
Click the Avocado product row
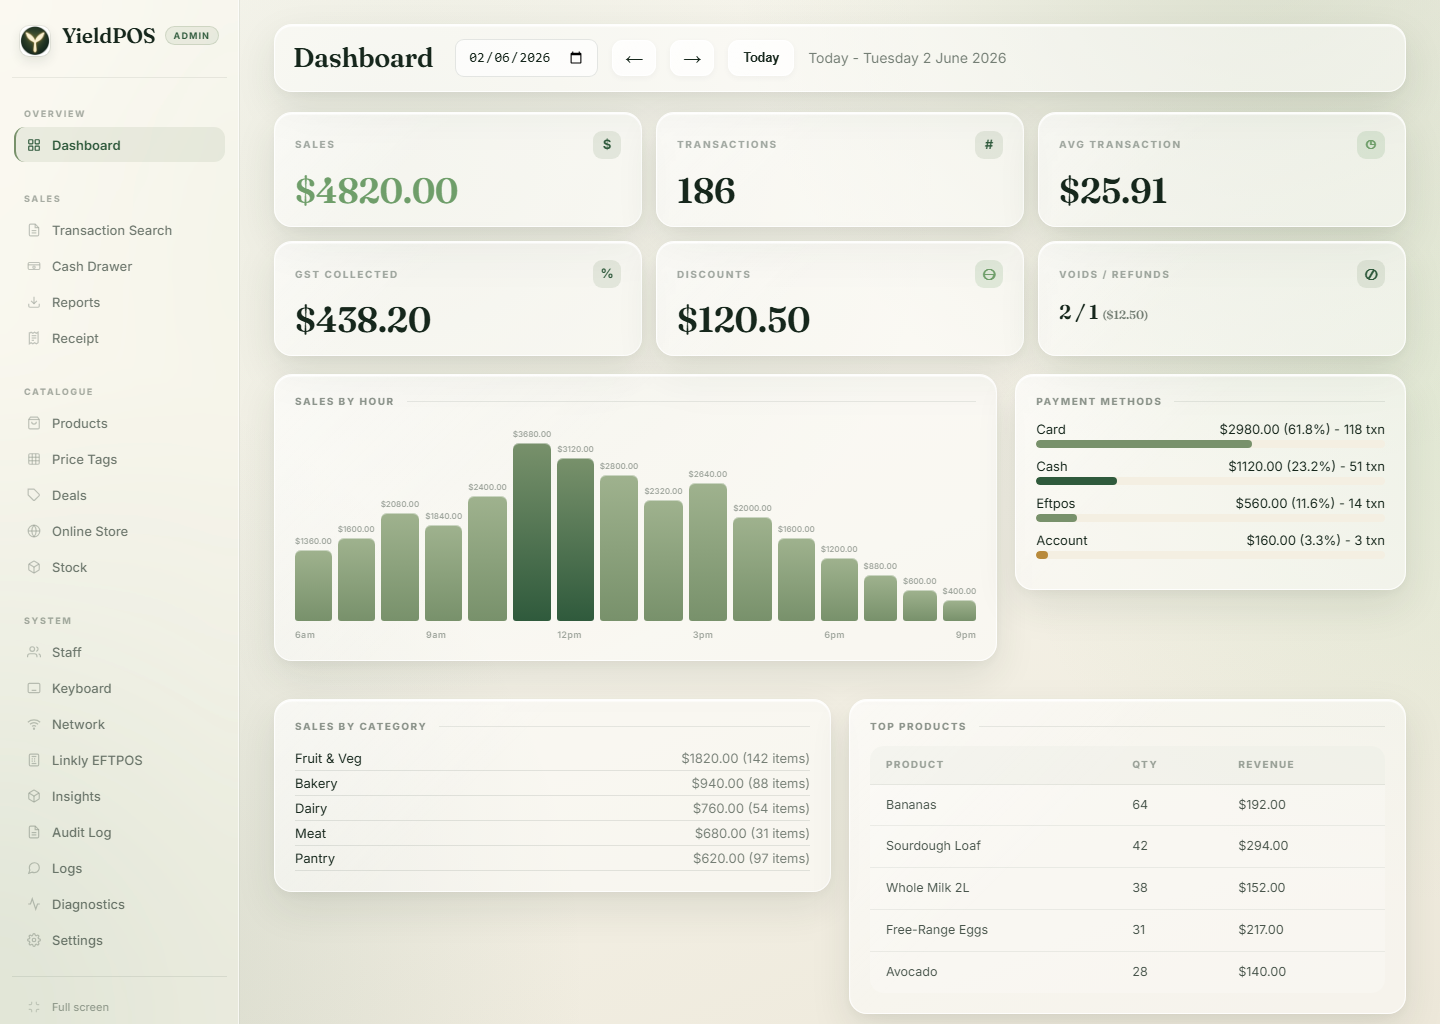pos(1127,972)
